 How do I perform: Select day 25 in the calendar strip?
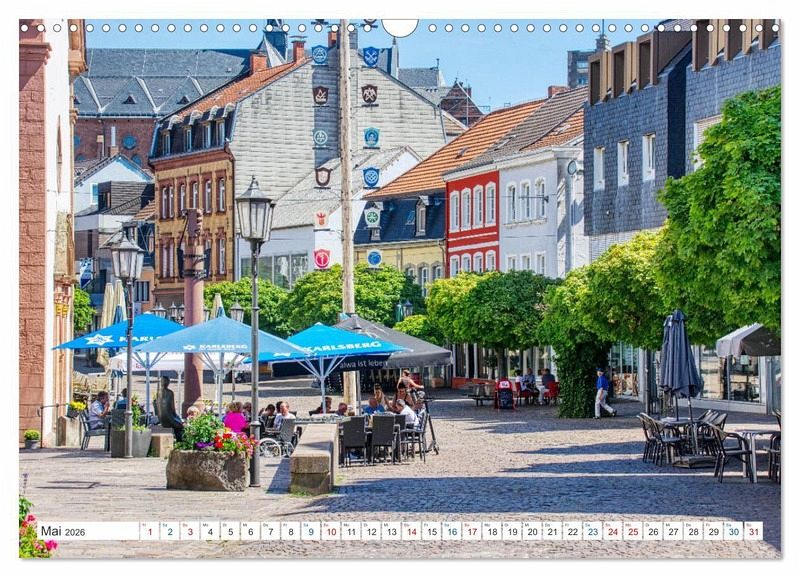[633, 531]
